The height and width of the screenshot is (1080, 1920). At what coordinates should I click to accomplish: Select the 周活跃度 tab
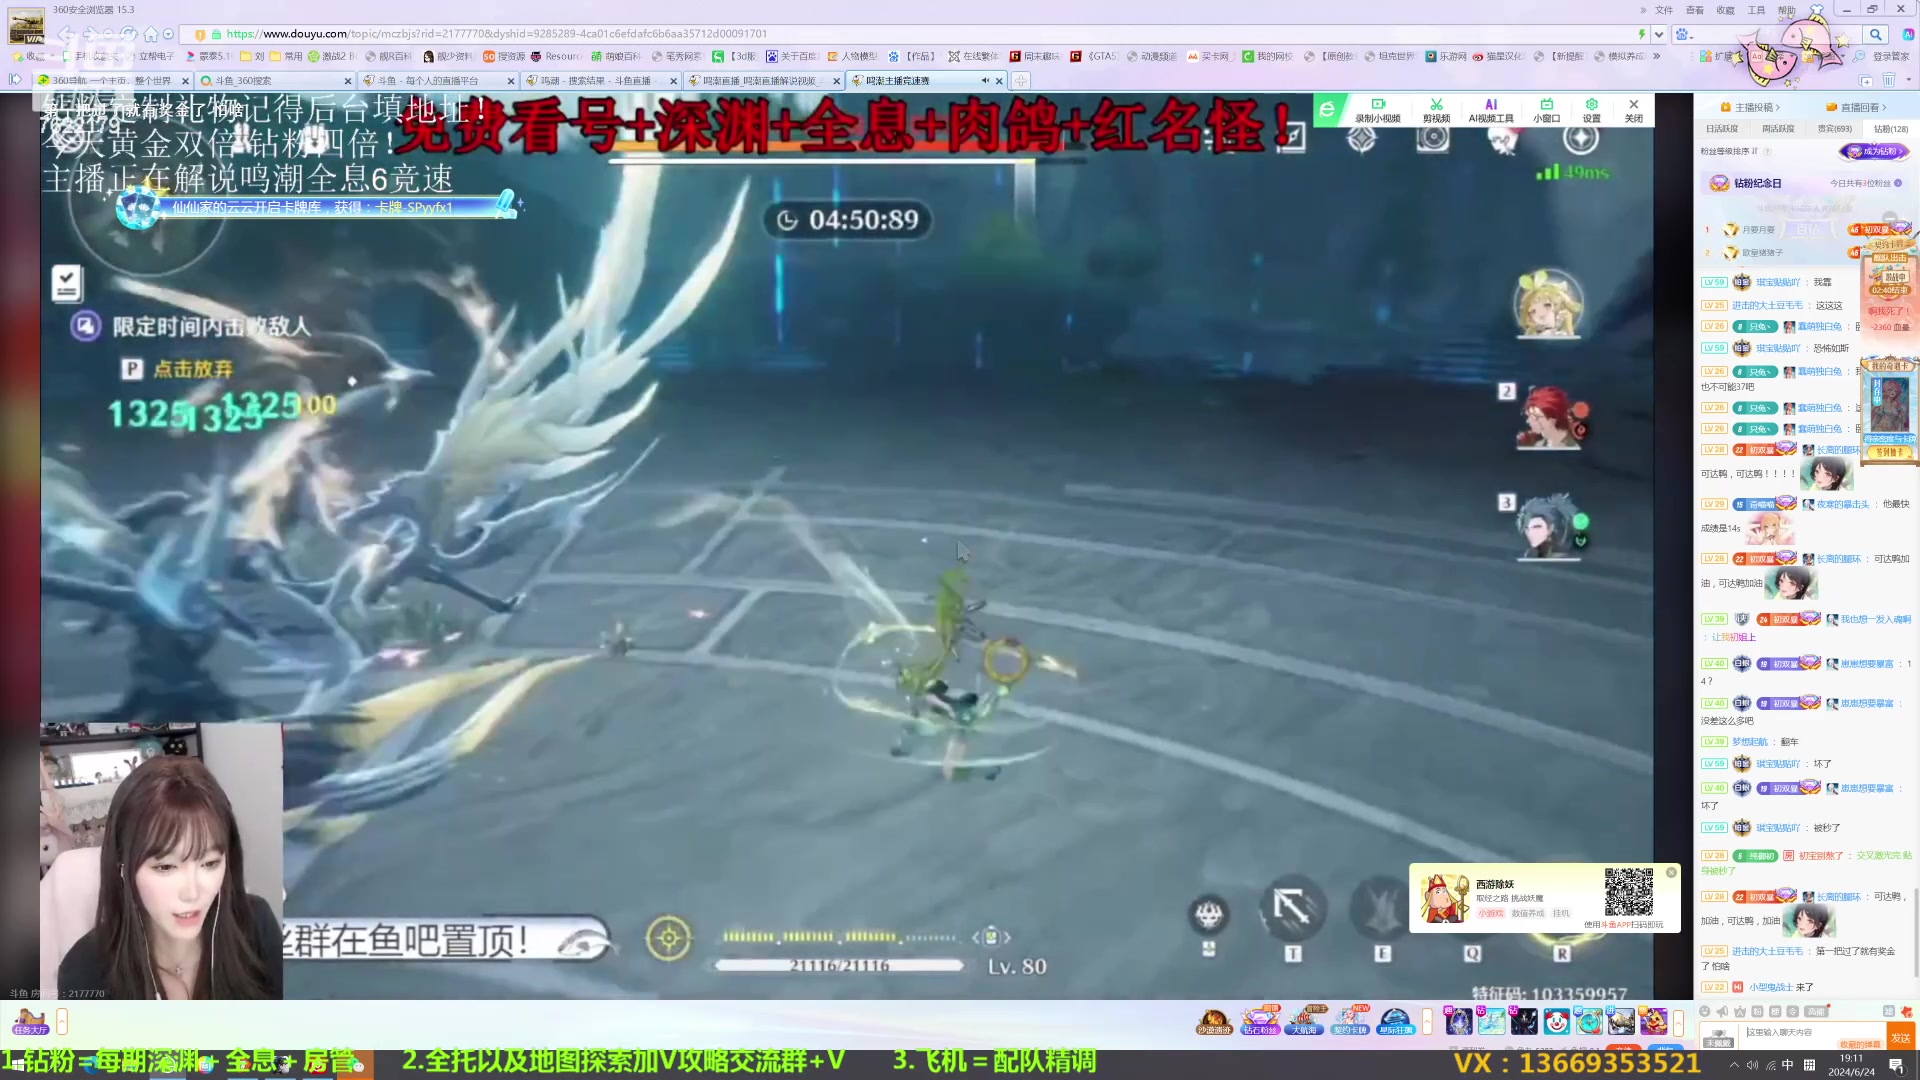pyautogui.click(x=1778, y=129)
